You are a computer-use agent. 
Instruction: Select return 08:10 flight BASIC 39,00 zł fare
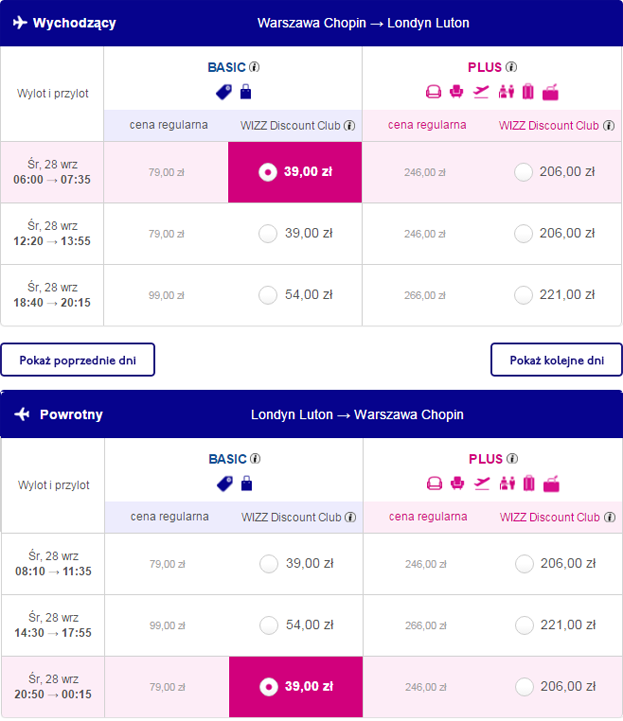(269, 564)
